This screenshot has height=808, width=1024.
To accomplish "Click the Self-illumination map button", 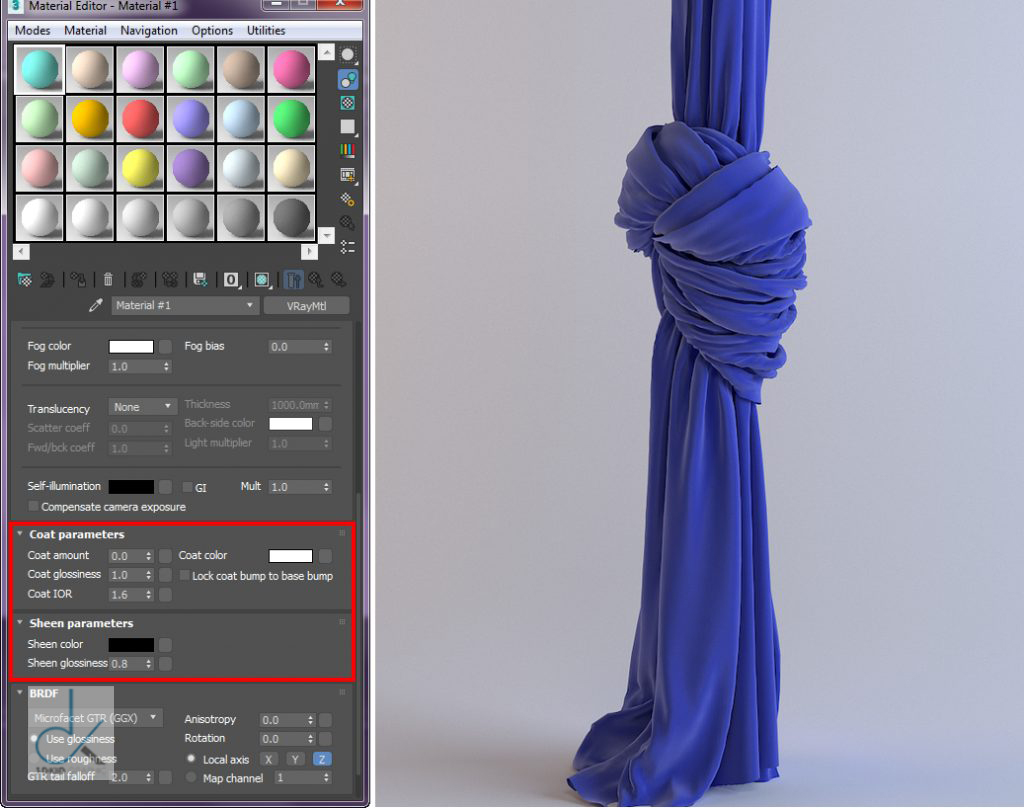I will coord(165,487).
